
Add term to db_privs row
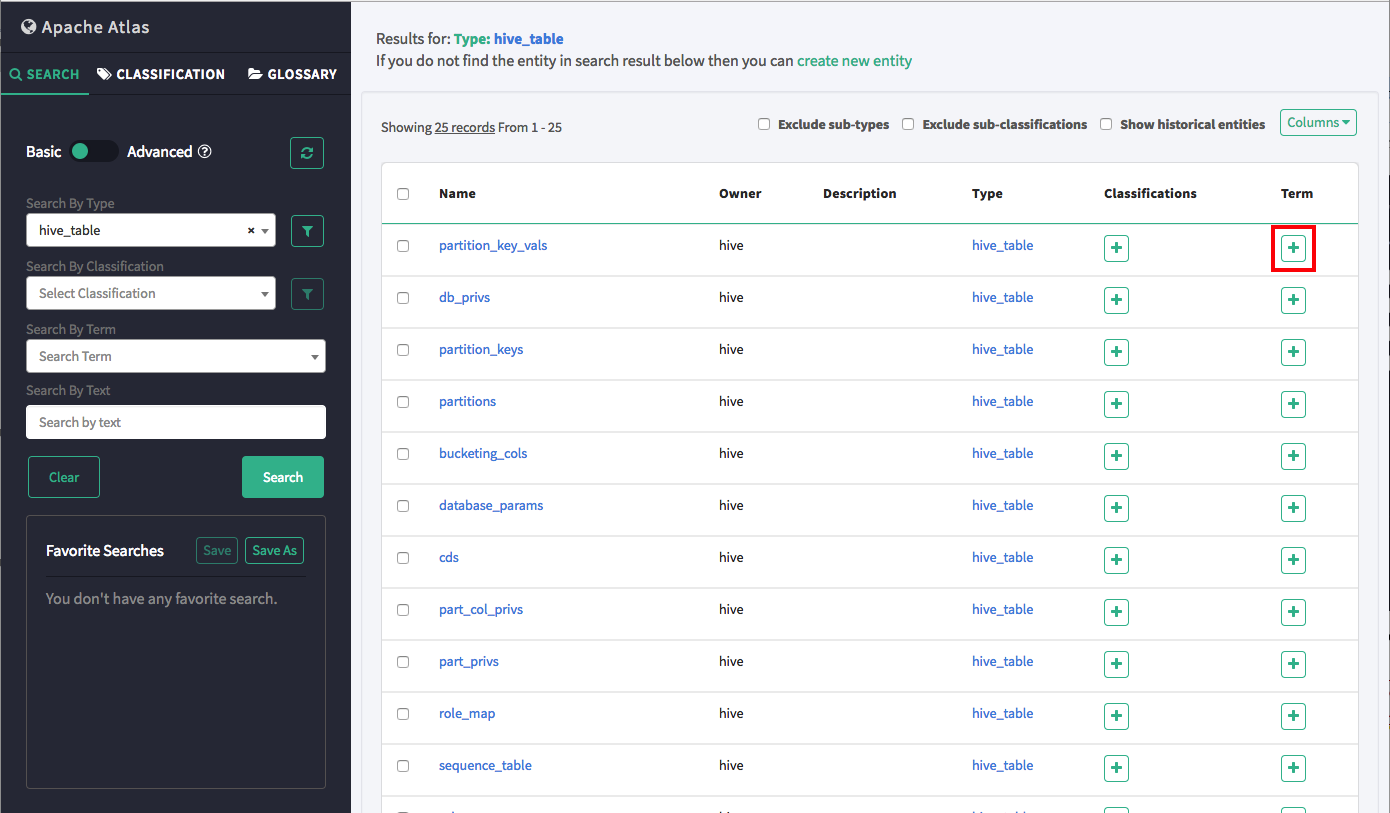tap(1293, 300)
